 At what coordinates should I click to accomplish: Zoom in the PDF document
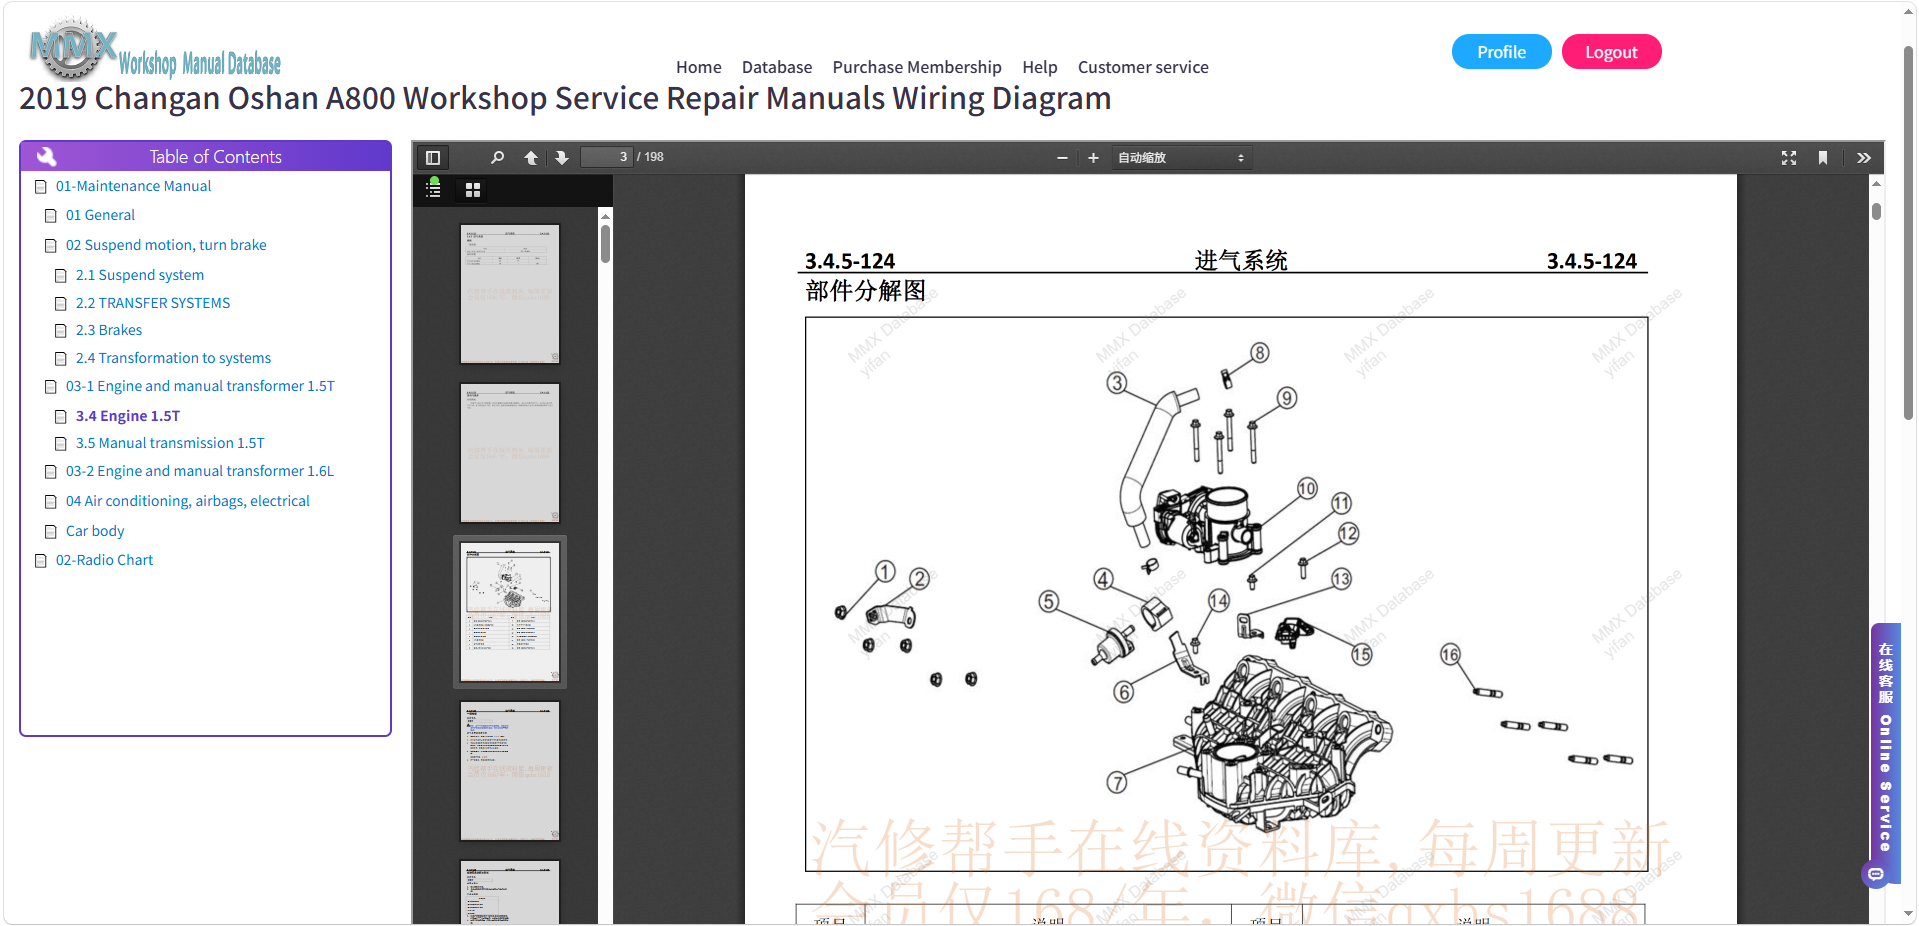pyautogui.click(x=1093, y=158)
